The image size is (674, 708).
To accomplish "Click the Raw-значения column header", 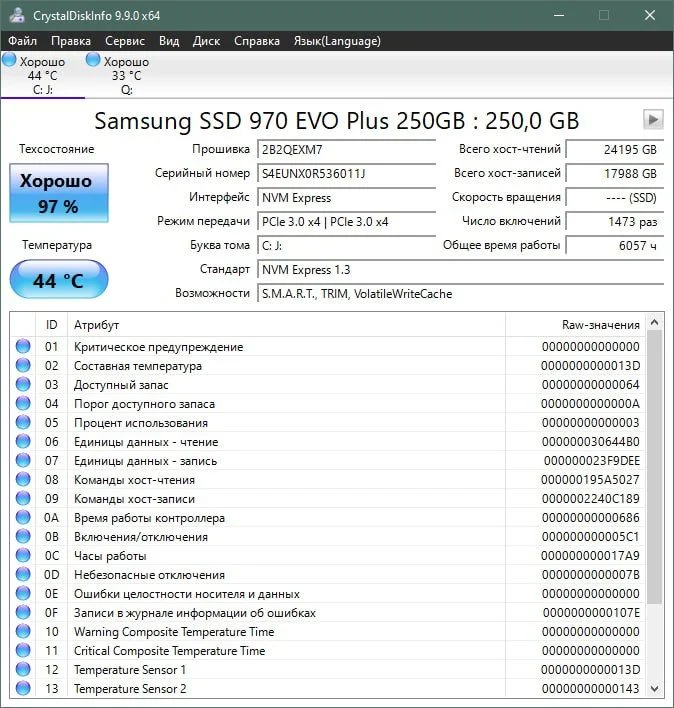I will pos(576,325).
